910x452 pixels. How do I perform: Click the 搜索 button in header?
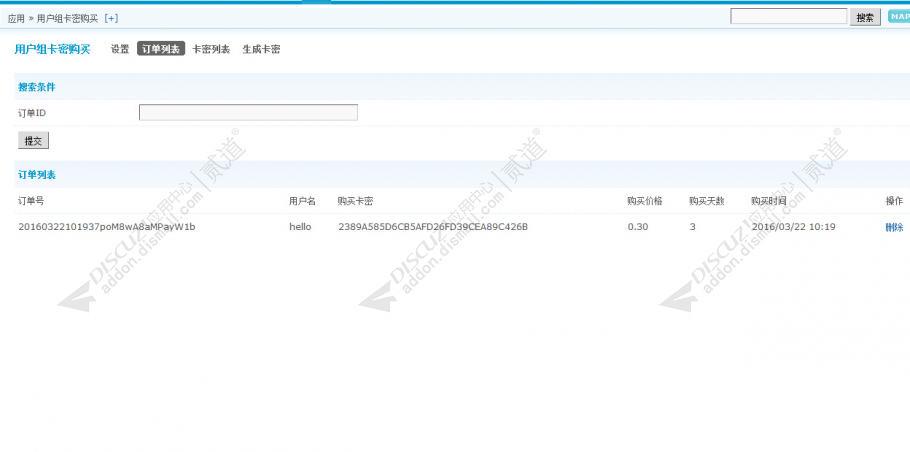coord(865,17)
